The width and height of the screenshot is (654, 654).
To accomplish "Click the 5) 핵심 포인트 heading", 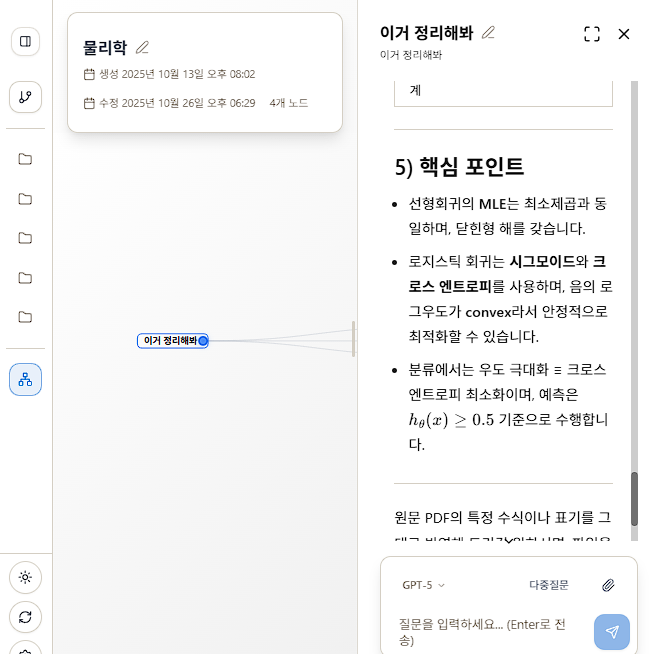I will point(459,167).
